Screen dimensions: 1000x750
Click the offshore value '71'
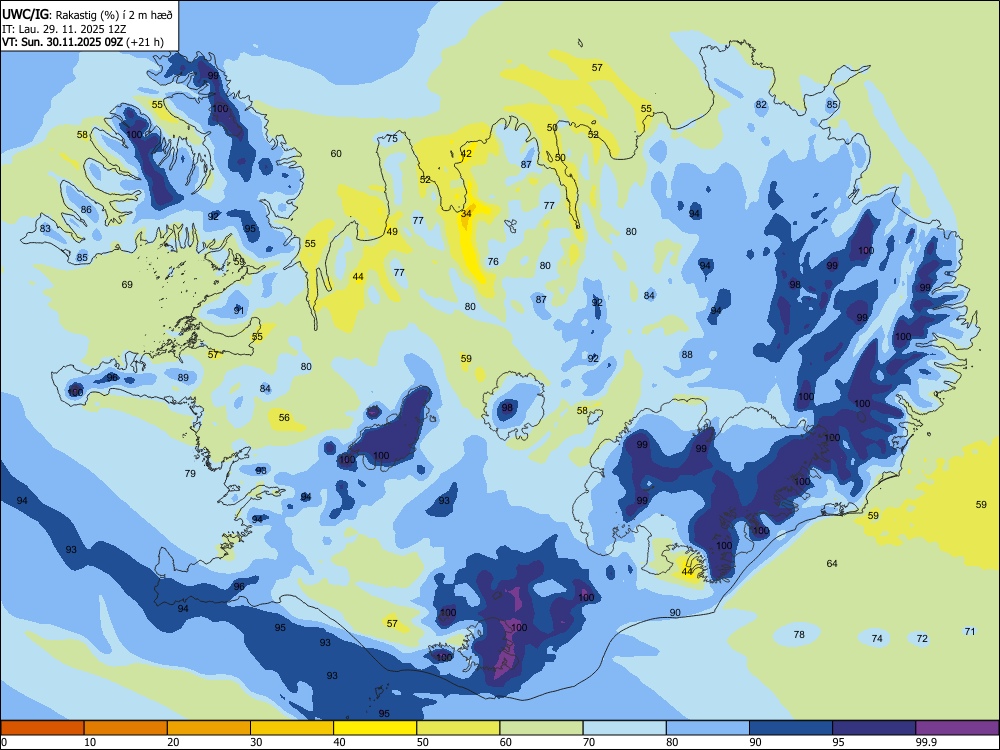point(970,631)
